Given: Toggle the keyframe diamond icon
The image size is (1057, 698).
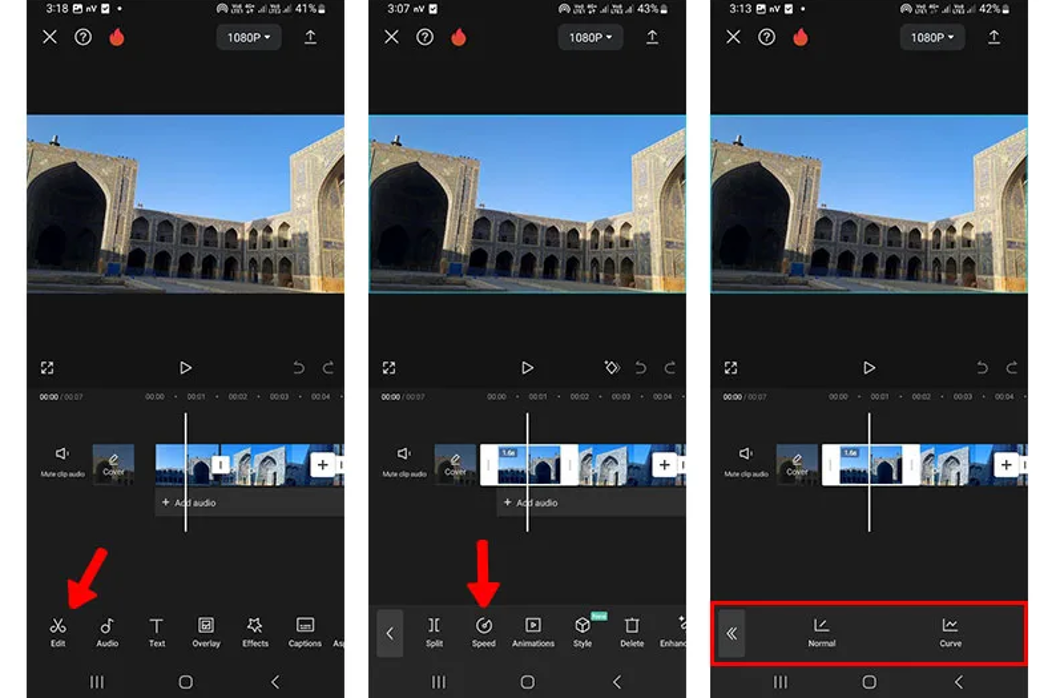Looking at the screenshot, I should click(612, 368).
